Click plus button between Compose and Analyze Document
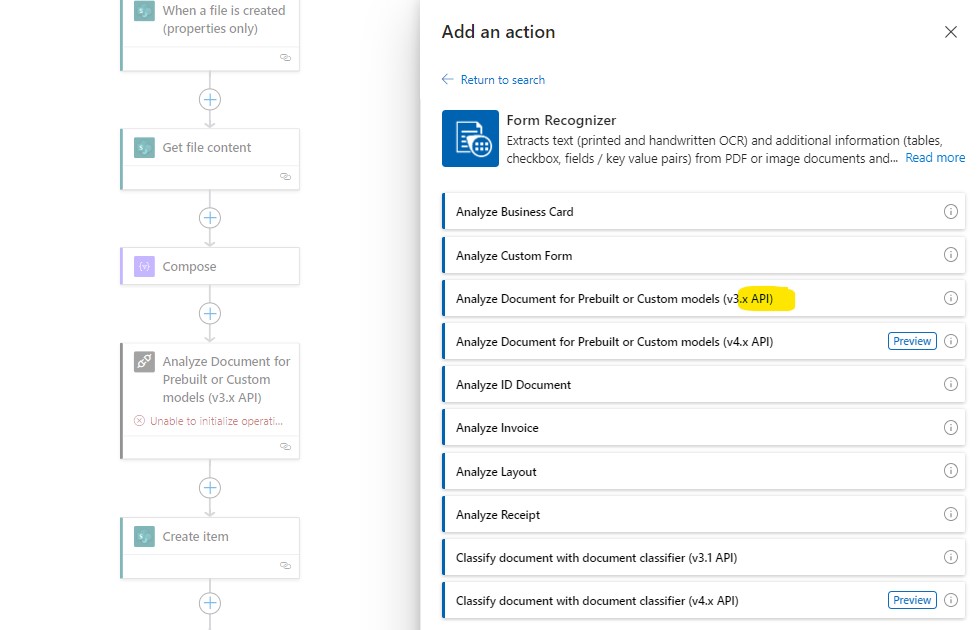 (209, 313)
